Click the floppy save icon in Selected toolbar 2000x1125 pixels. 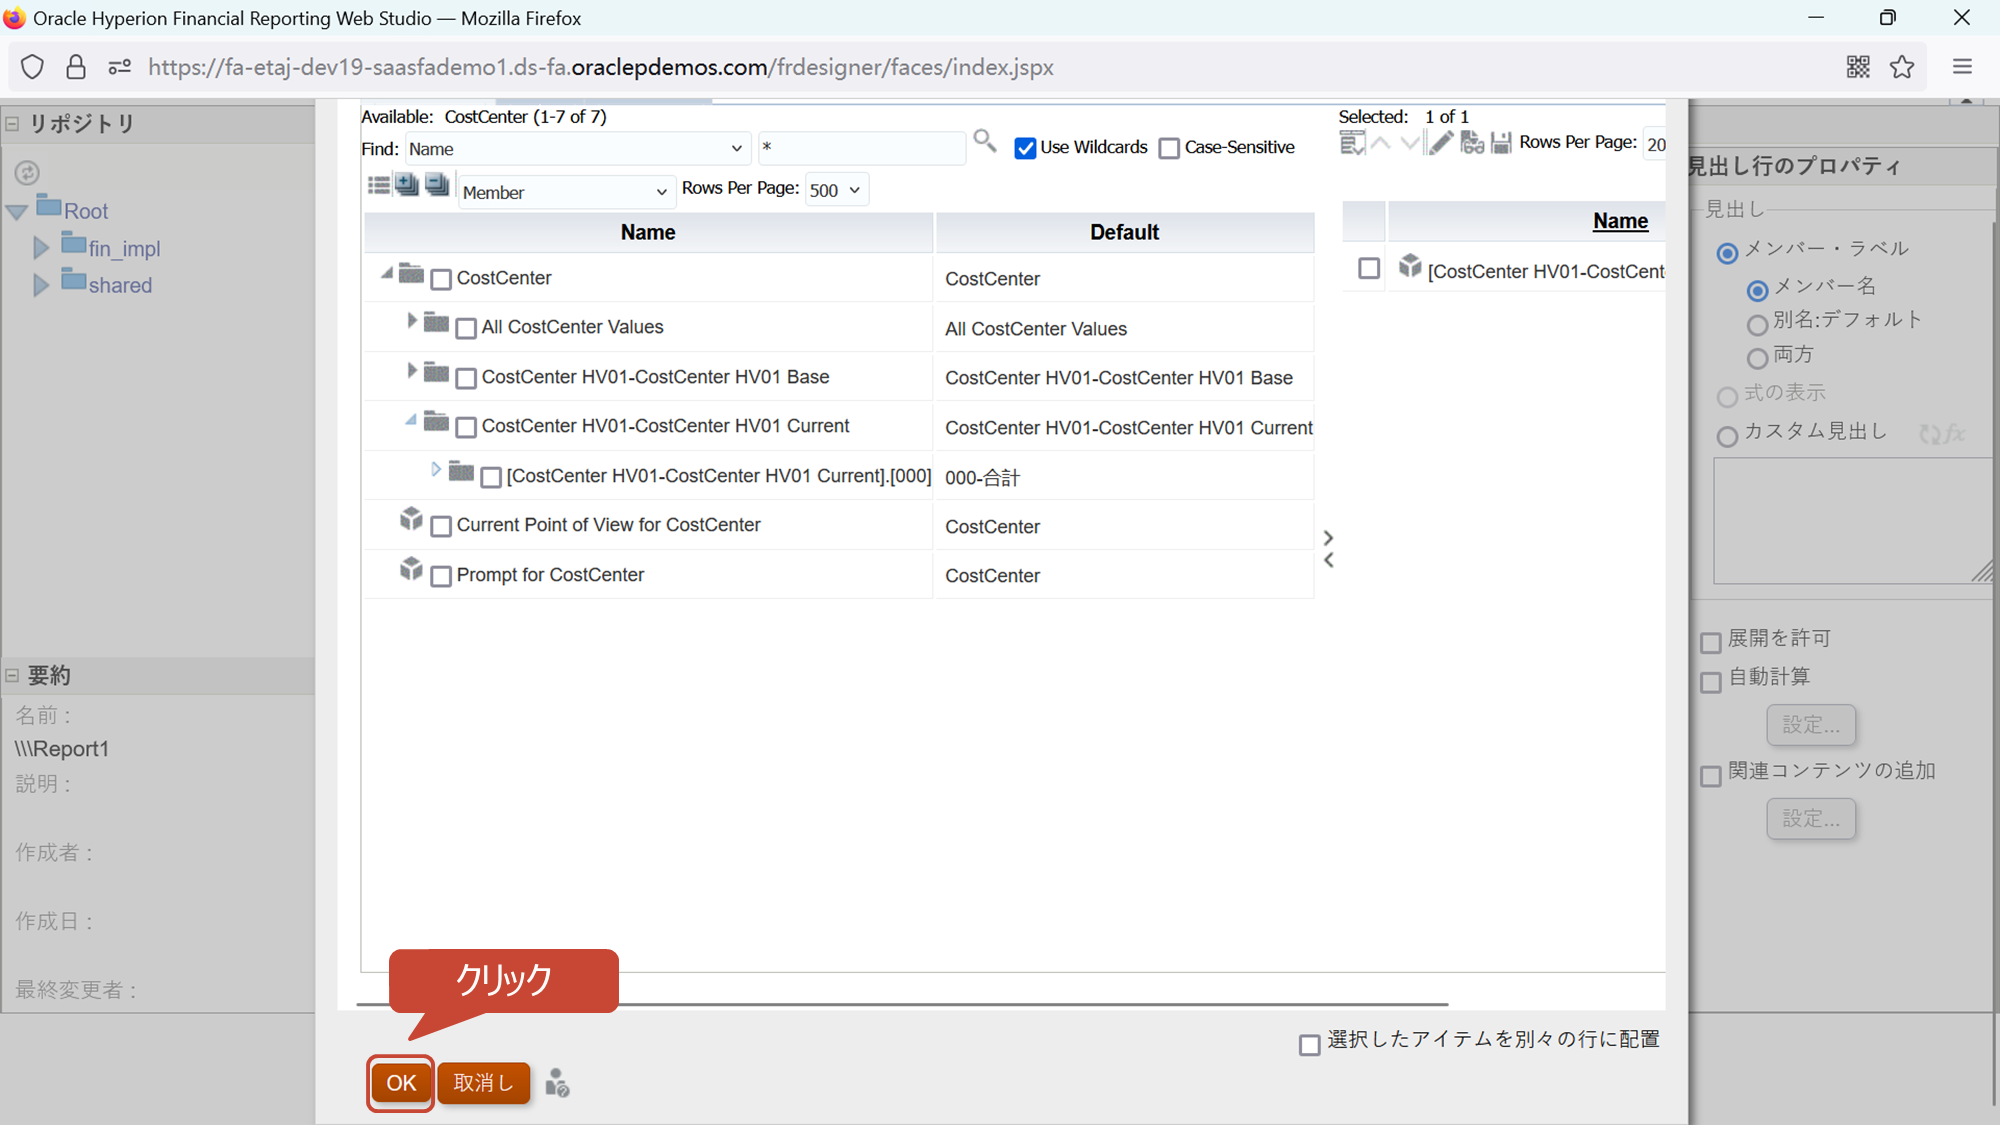(x=1500, y=144)
